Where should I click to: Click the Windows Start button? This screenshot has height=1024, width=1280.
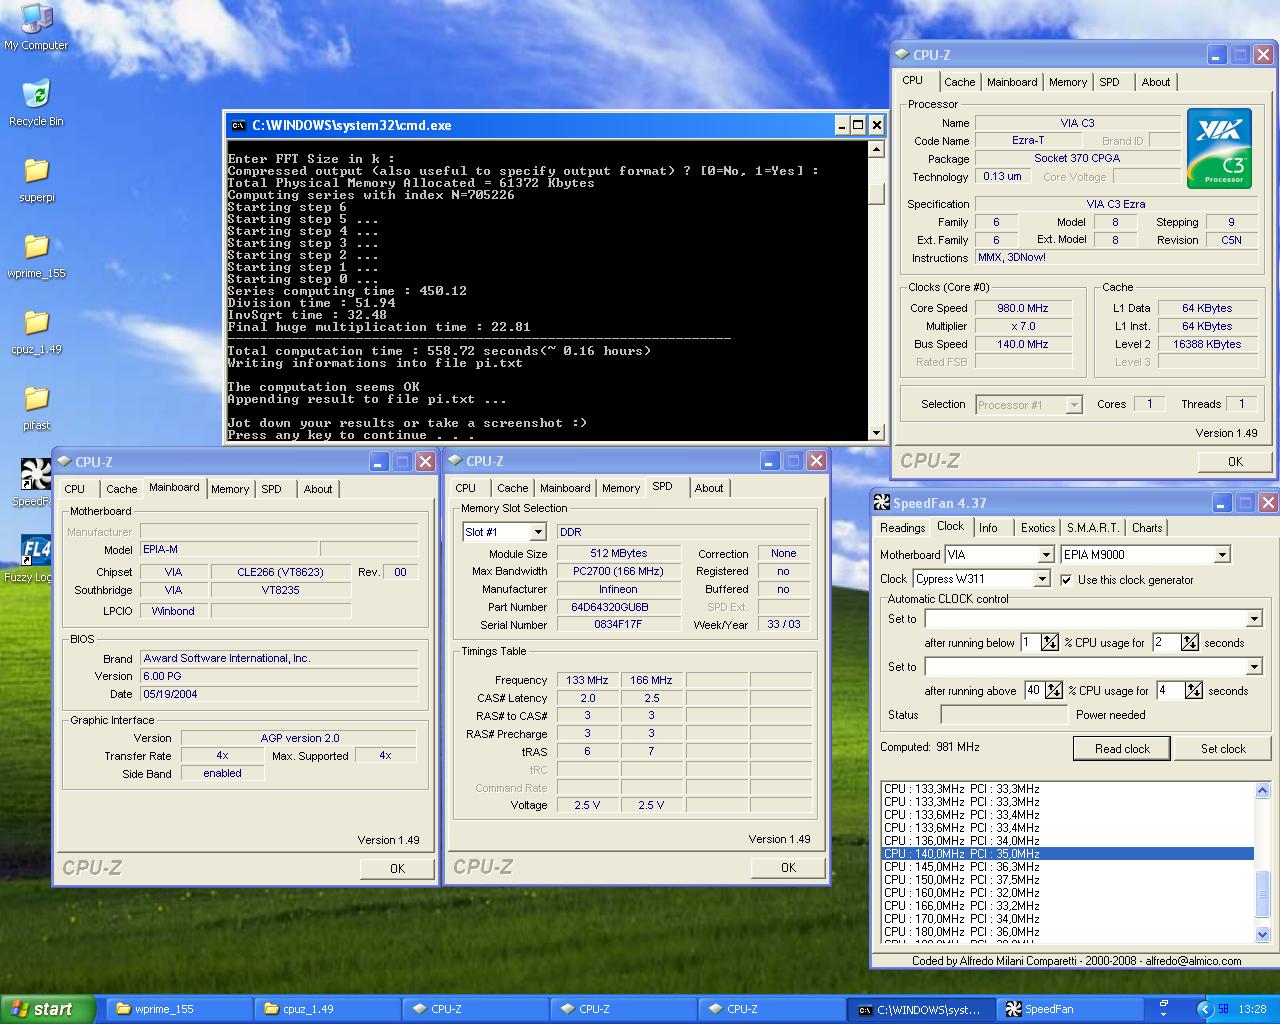(47, 1009)
